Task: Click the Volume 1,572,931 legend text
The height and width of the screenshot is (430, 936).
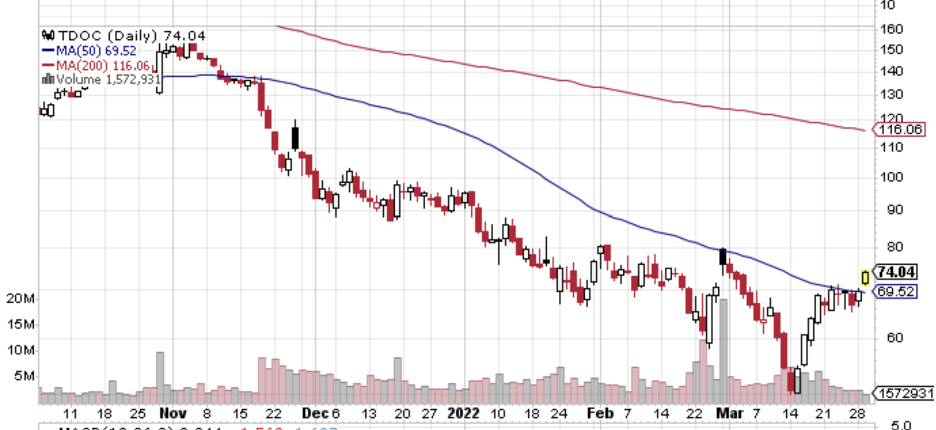Action: [108, 79]
